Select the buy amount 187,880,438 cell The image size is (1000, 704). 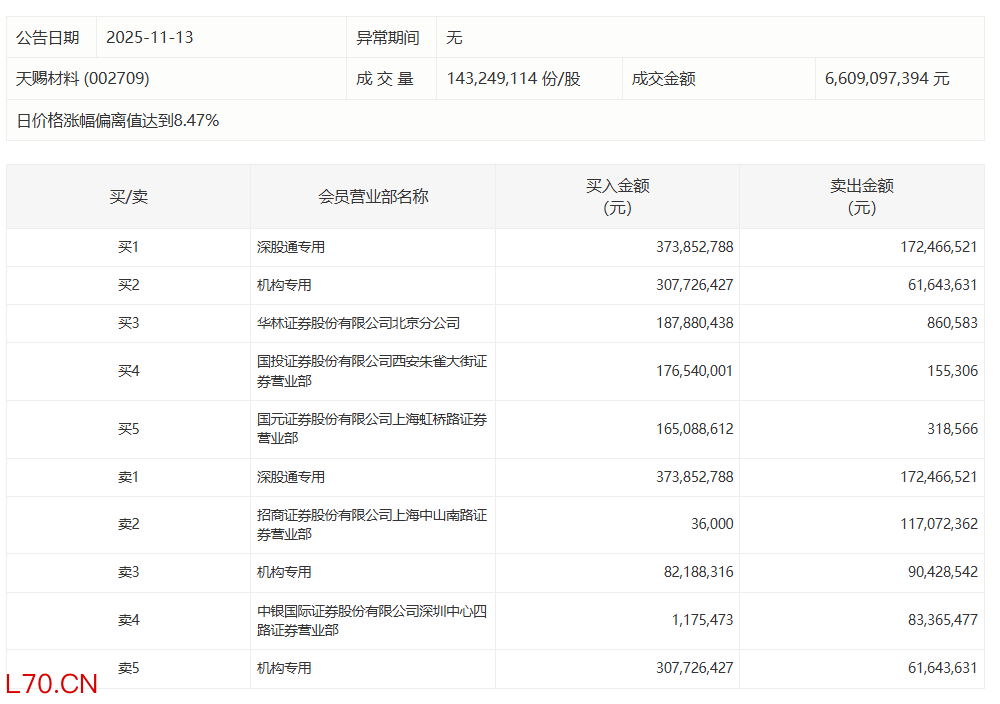click(x=694, y=323)
